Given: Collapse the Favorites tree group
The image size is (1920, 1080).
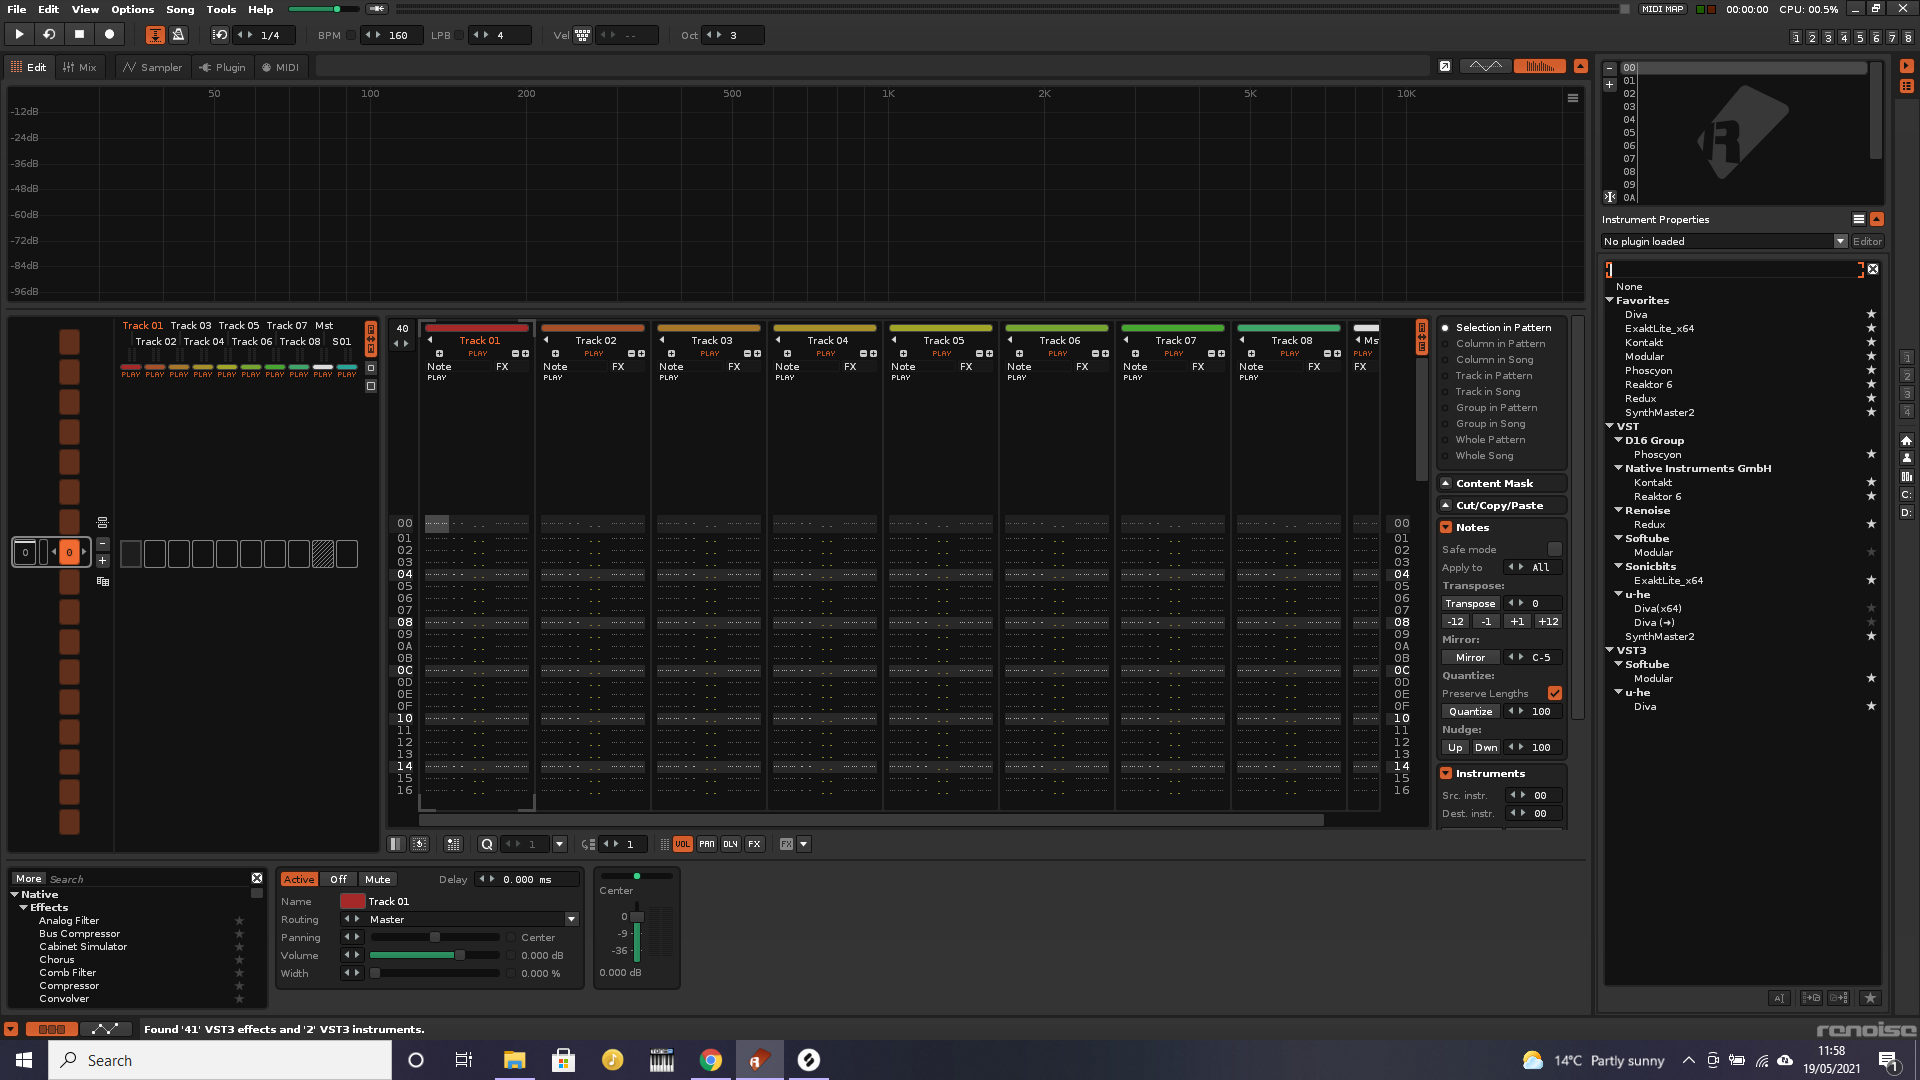Looking at the screenshot, I should click(1610, 300).
